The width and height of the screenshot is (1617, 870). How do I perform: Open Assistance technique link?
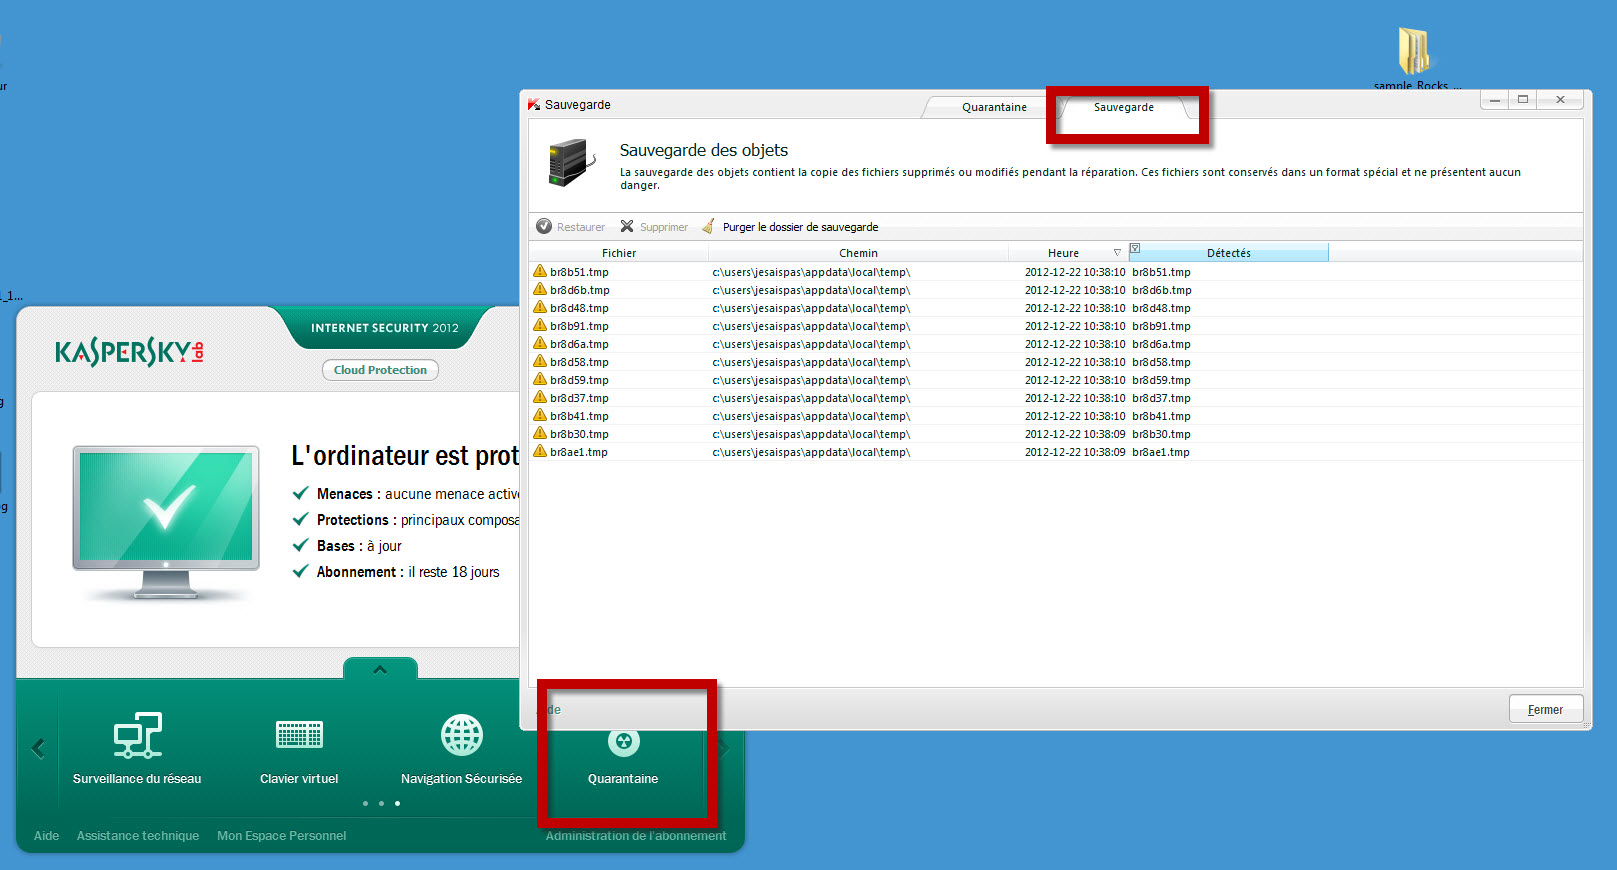click(x=138, y=836)
